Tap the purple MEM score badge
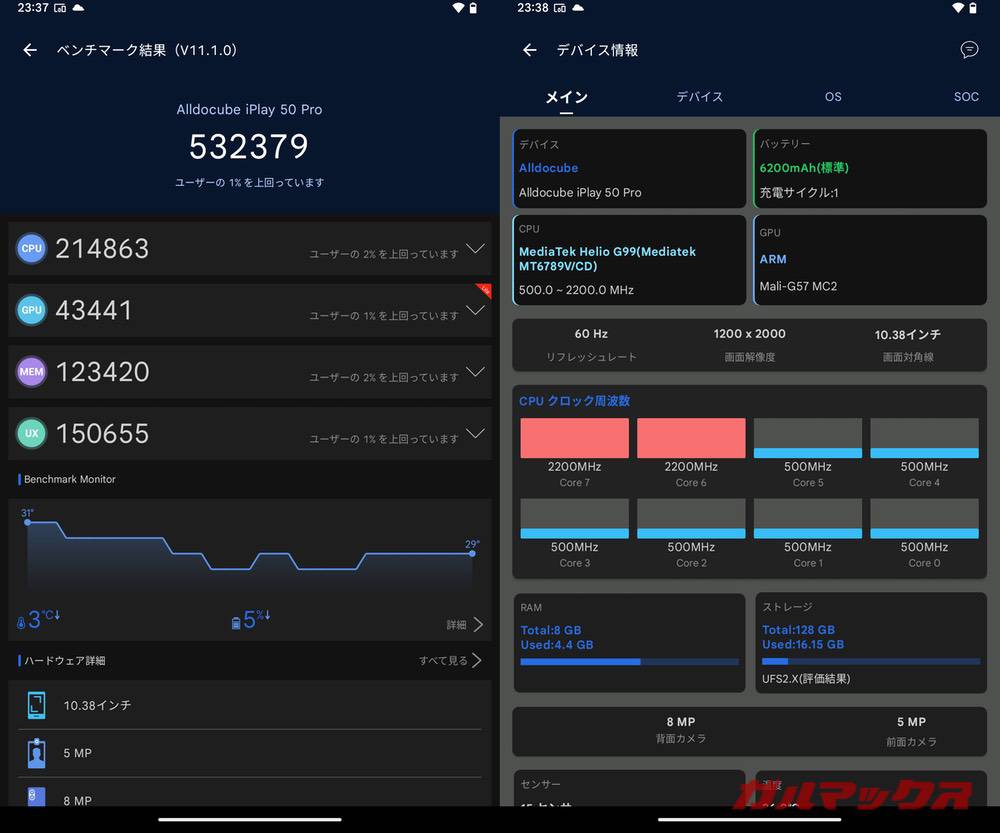The image size is (1000, 833). [32, 372]
